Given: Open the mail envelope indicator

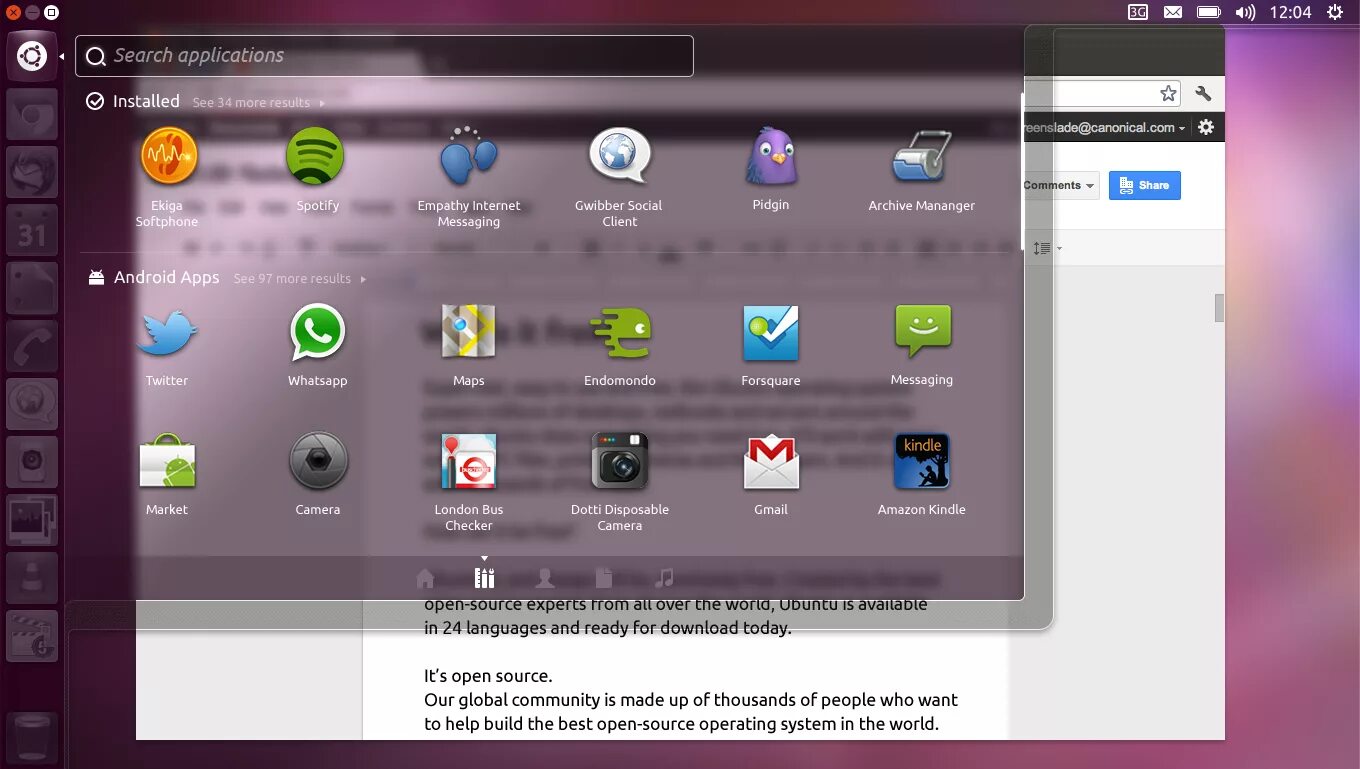Looking at the screenshot, I should pyautogui.click(x=1173, y=12).
